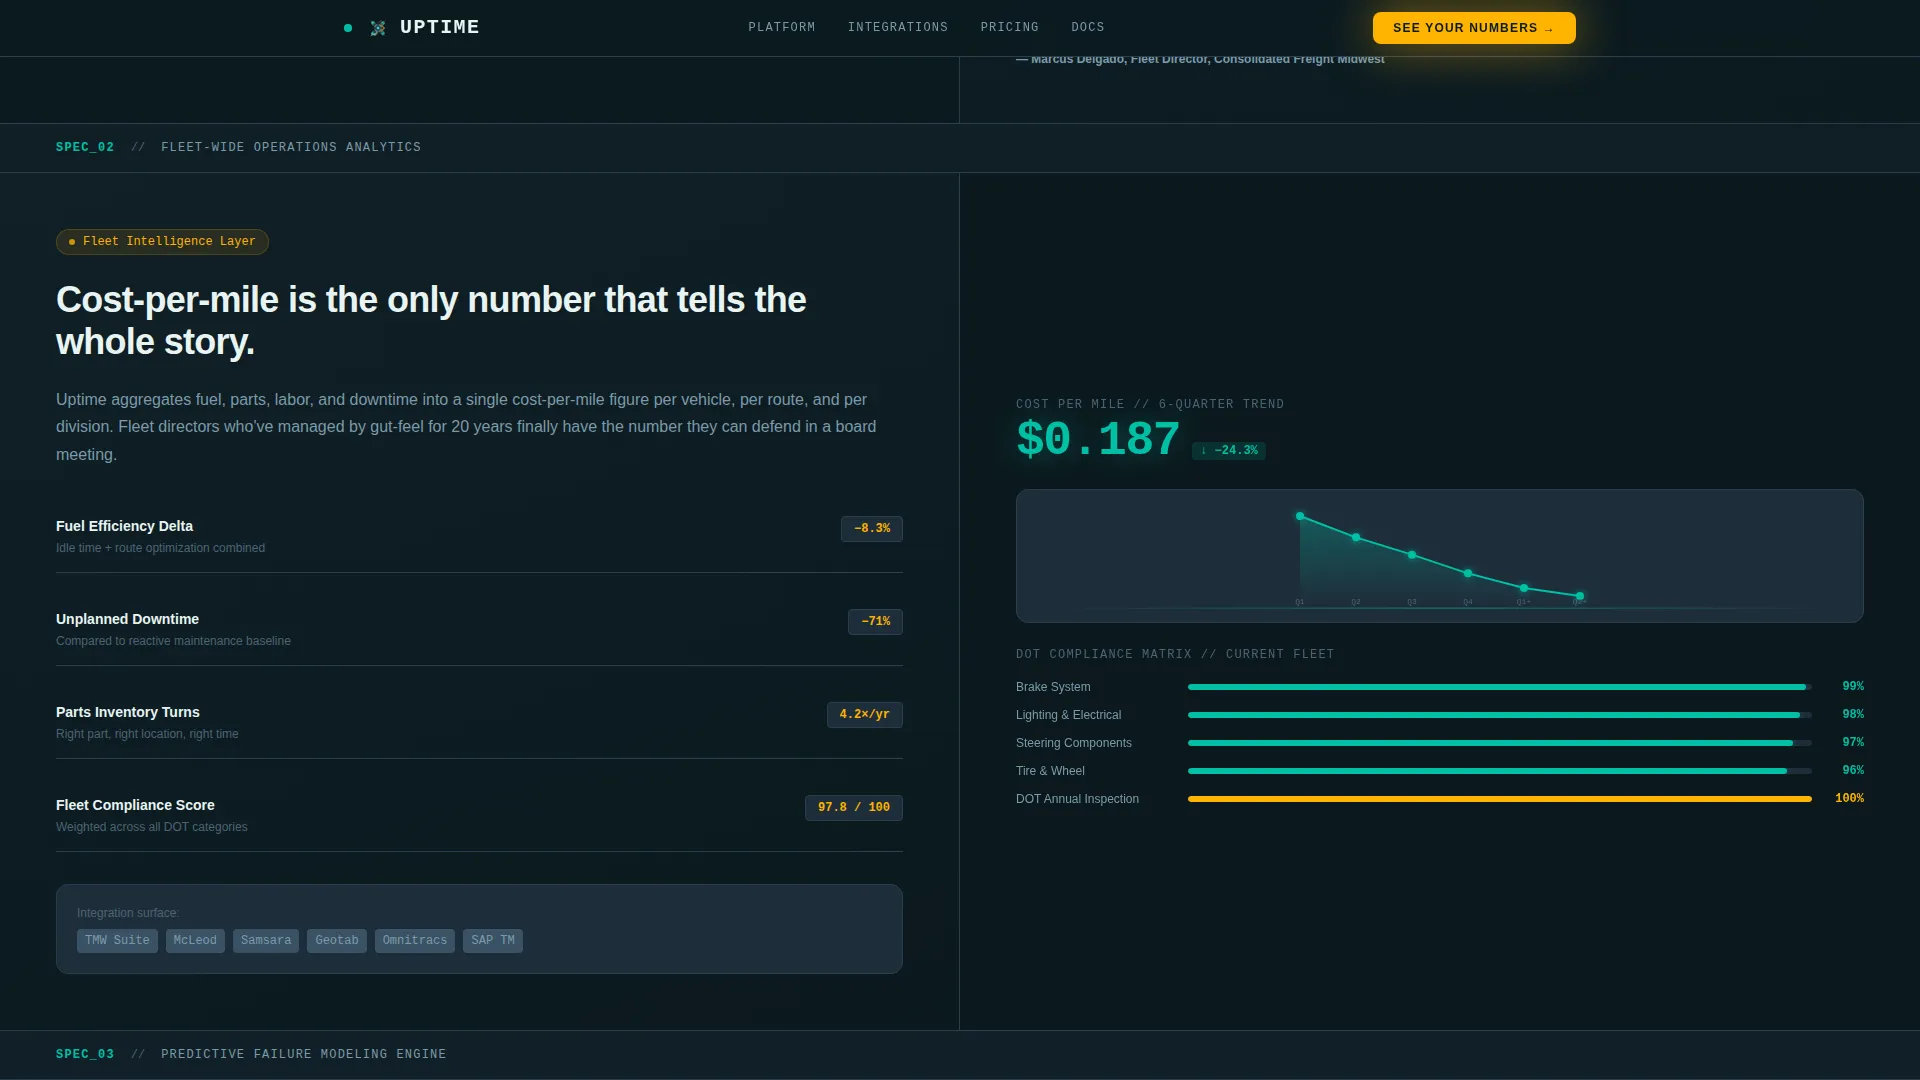The height and width of the screenshot is (1080, 1920).
Task: Click the orange DOT Annual Inspection bar
Action: pos(1500,799)
